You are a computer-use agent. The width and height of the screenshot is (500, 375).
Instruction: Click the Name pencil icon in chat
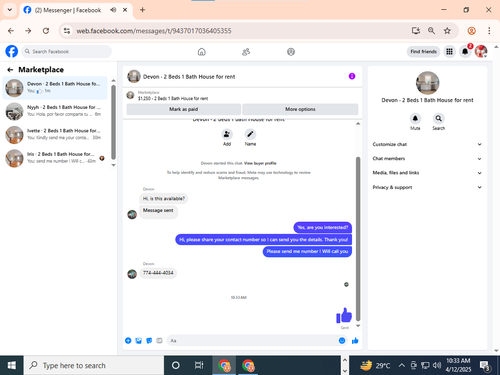click(250, 134)
